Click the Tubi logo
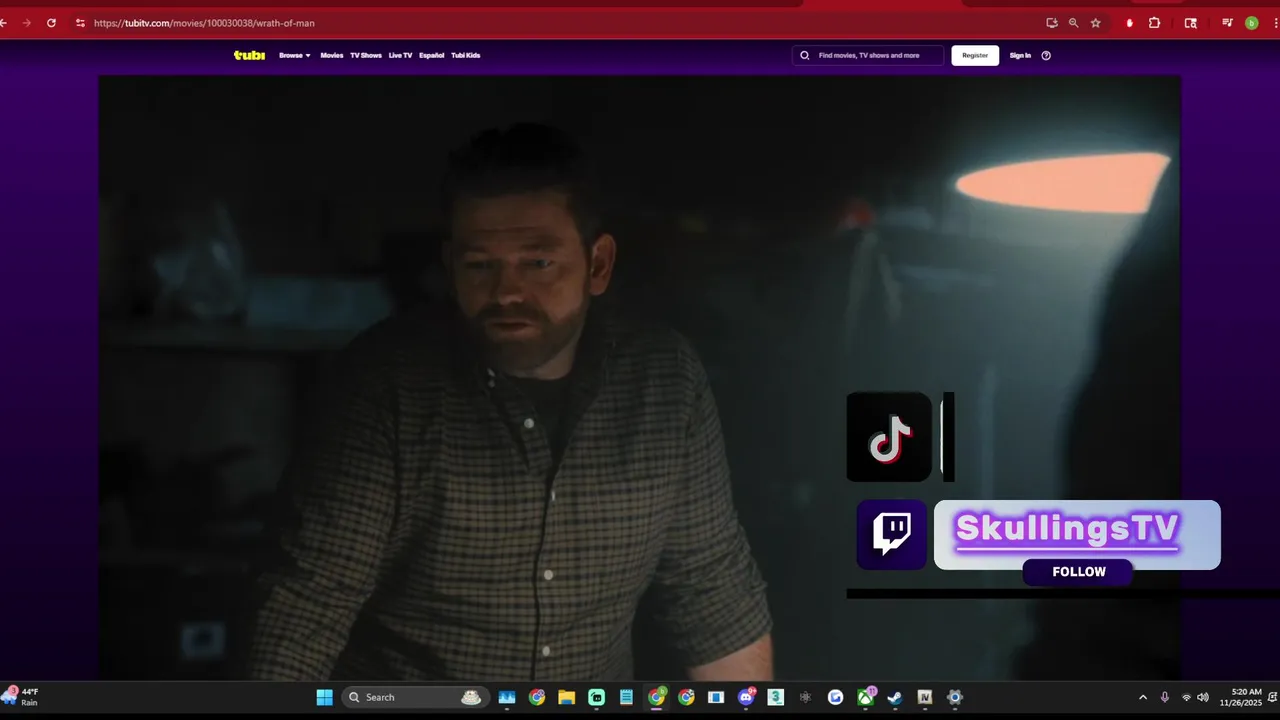The image size is (1280, 720). (x=249, y=55)
